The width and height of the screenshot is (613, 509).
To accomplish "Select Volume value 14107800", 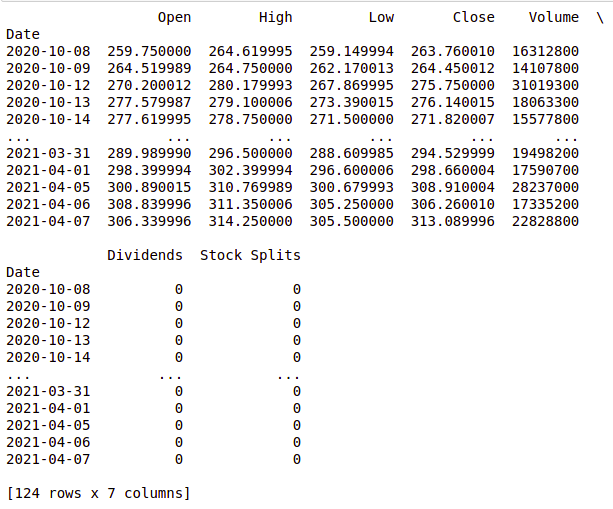I will tap(545, 68).
